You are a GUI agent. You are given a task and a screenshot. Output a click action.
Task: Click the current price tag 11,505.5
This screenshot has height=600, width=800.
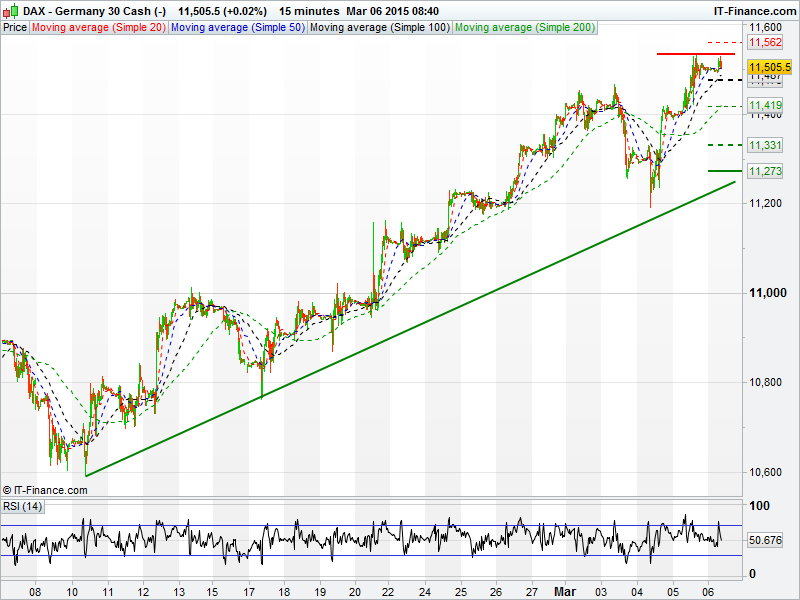(770, 65)
